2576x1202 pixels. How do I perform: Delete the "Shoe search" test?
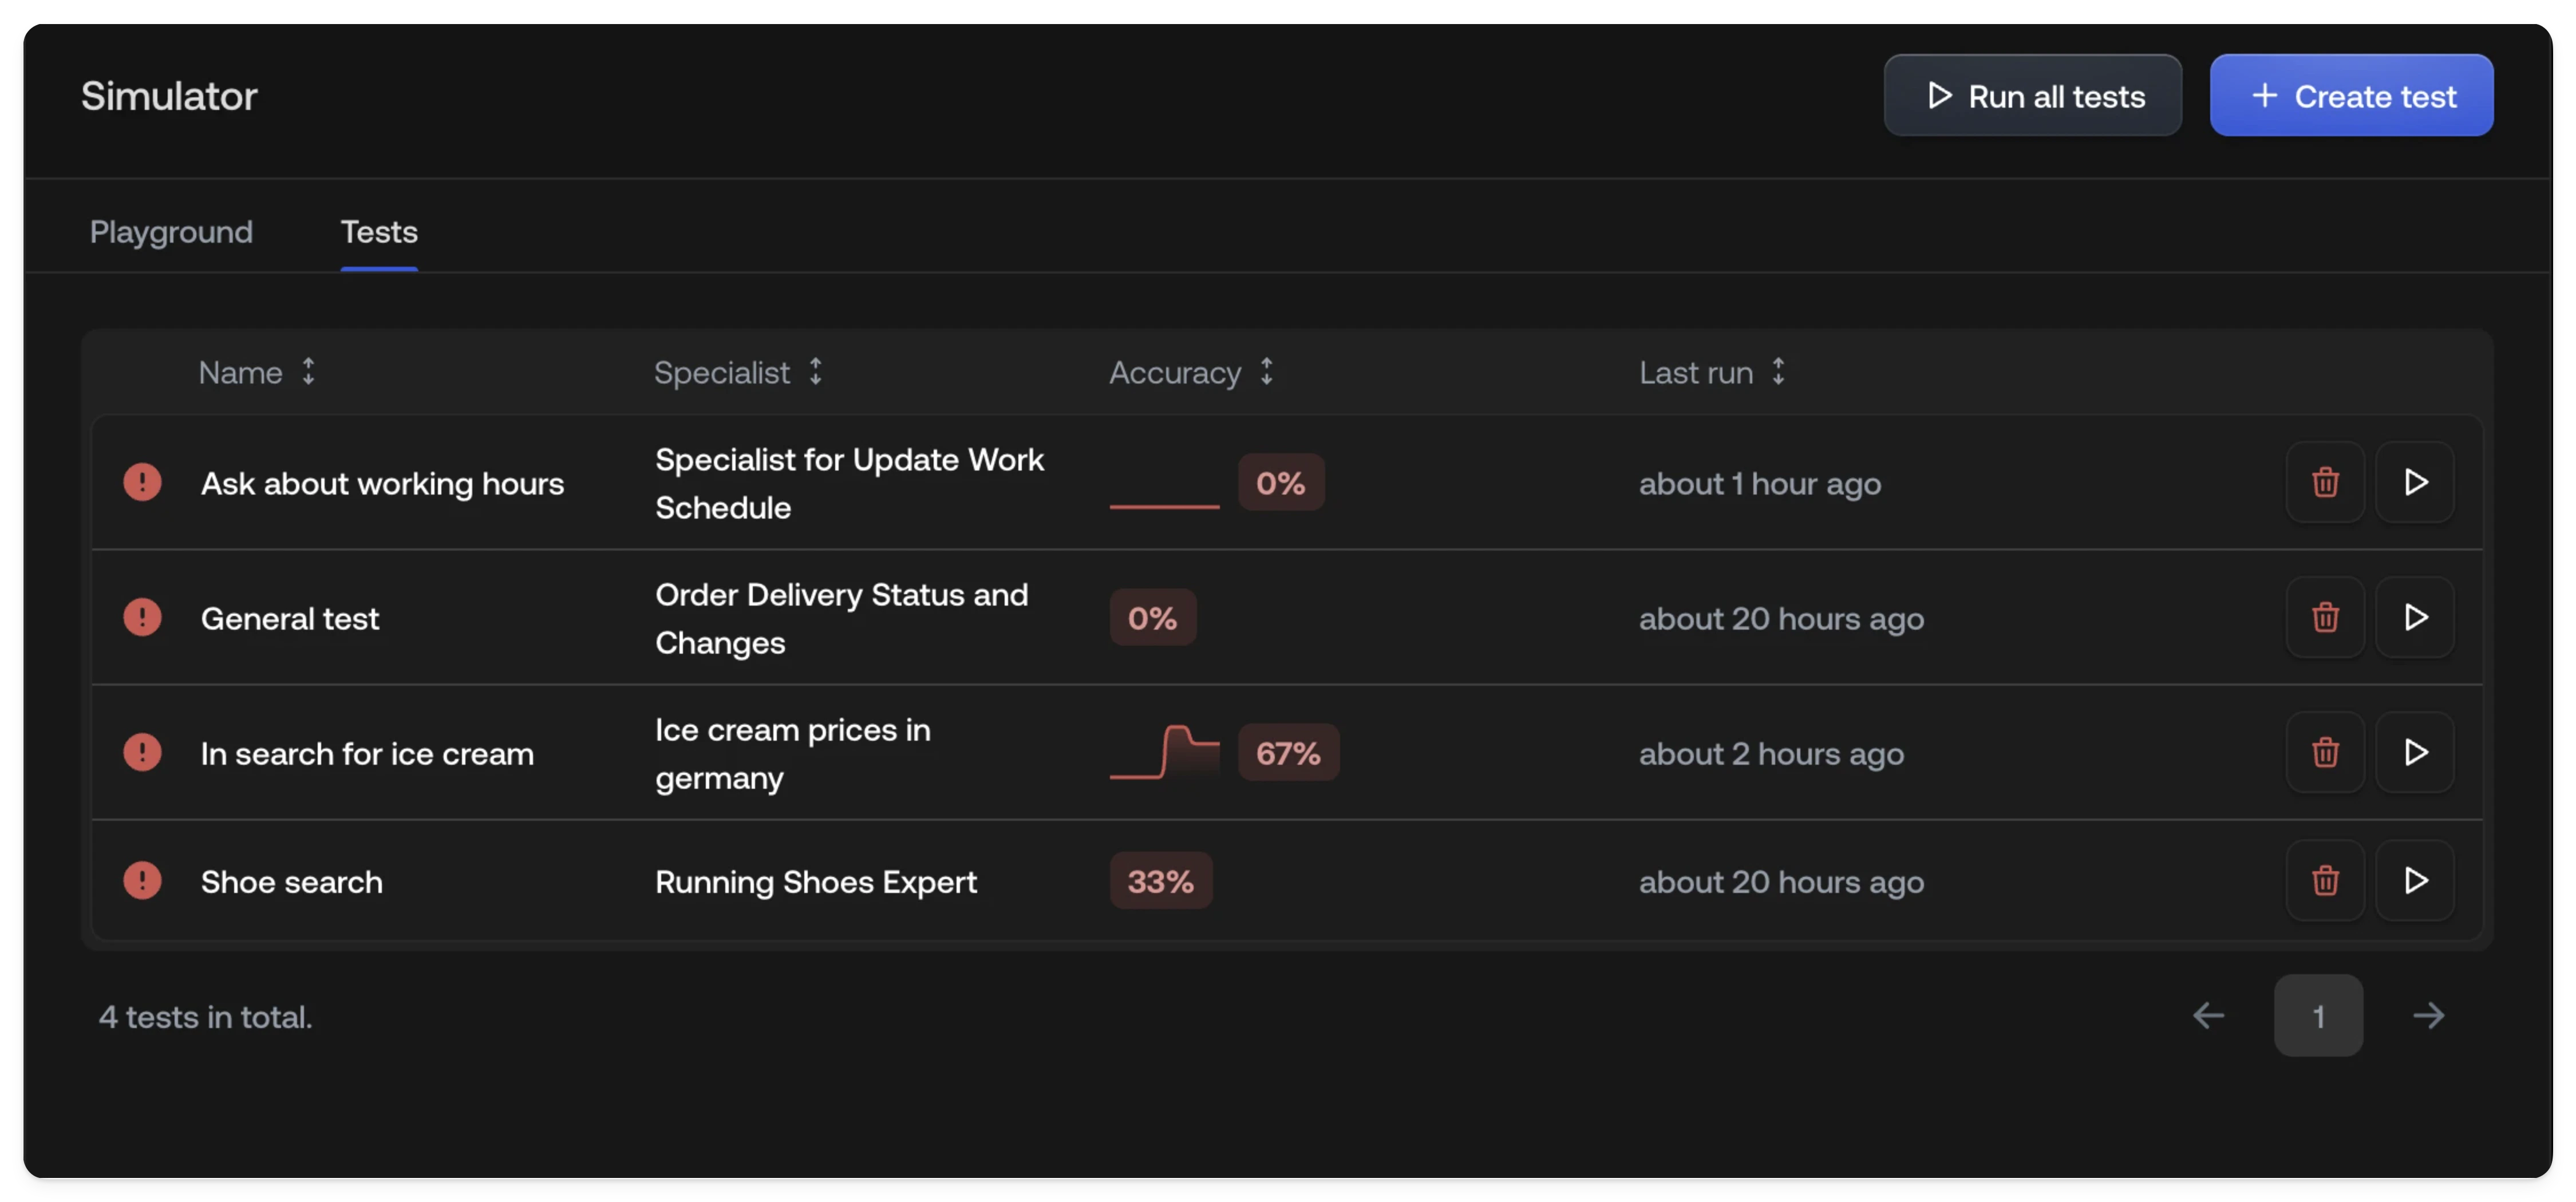click(2325, 881)
